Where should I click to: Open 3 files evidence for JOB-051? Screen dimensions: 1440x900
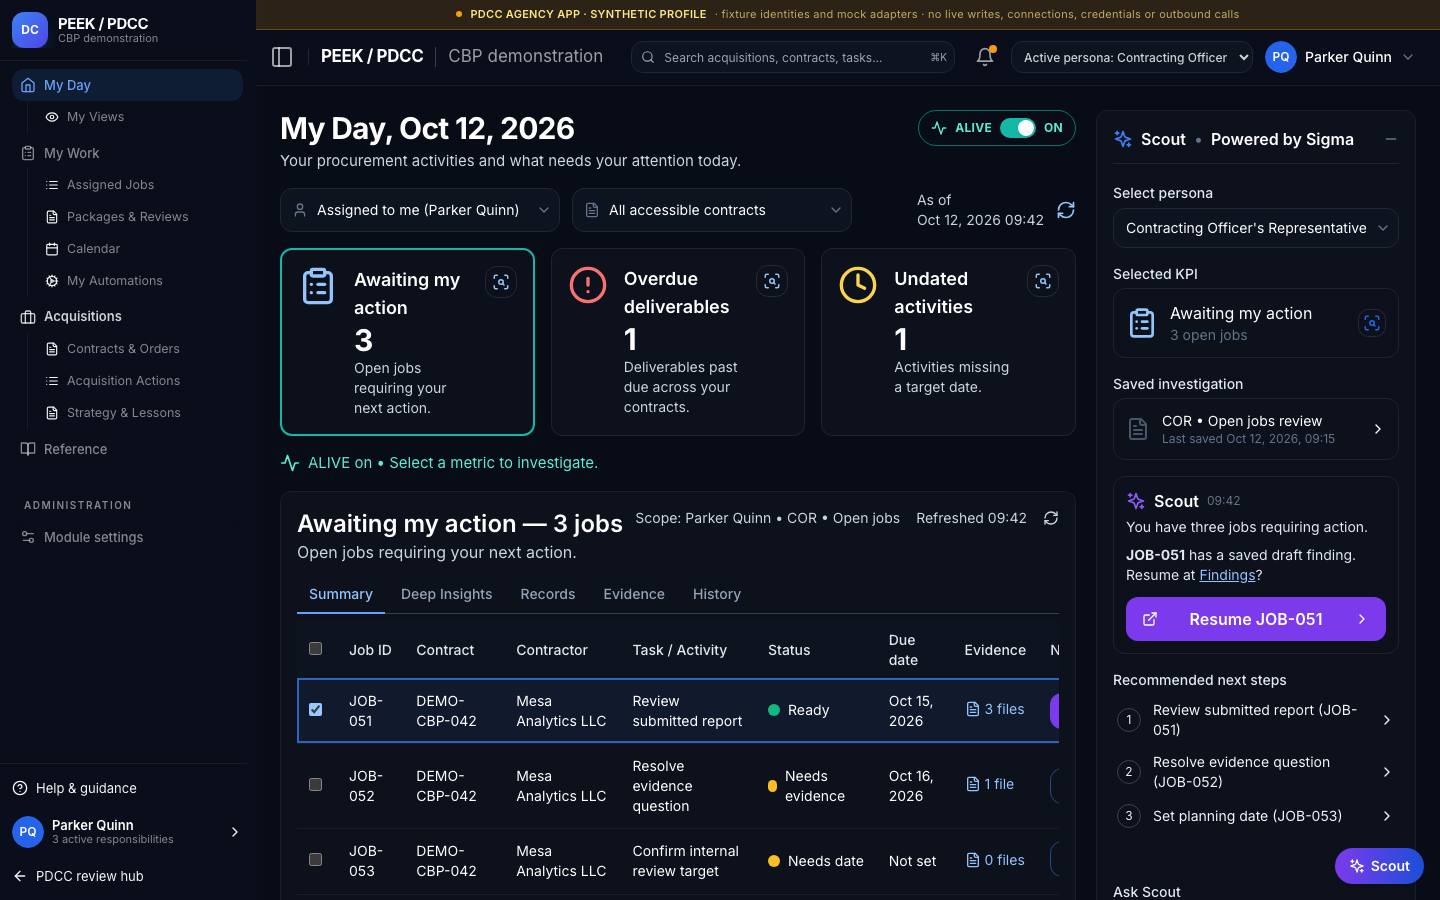(x=995, y=709)
